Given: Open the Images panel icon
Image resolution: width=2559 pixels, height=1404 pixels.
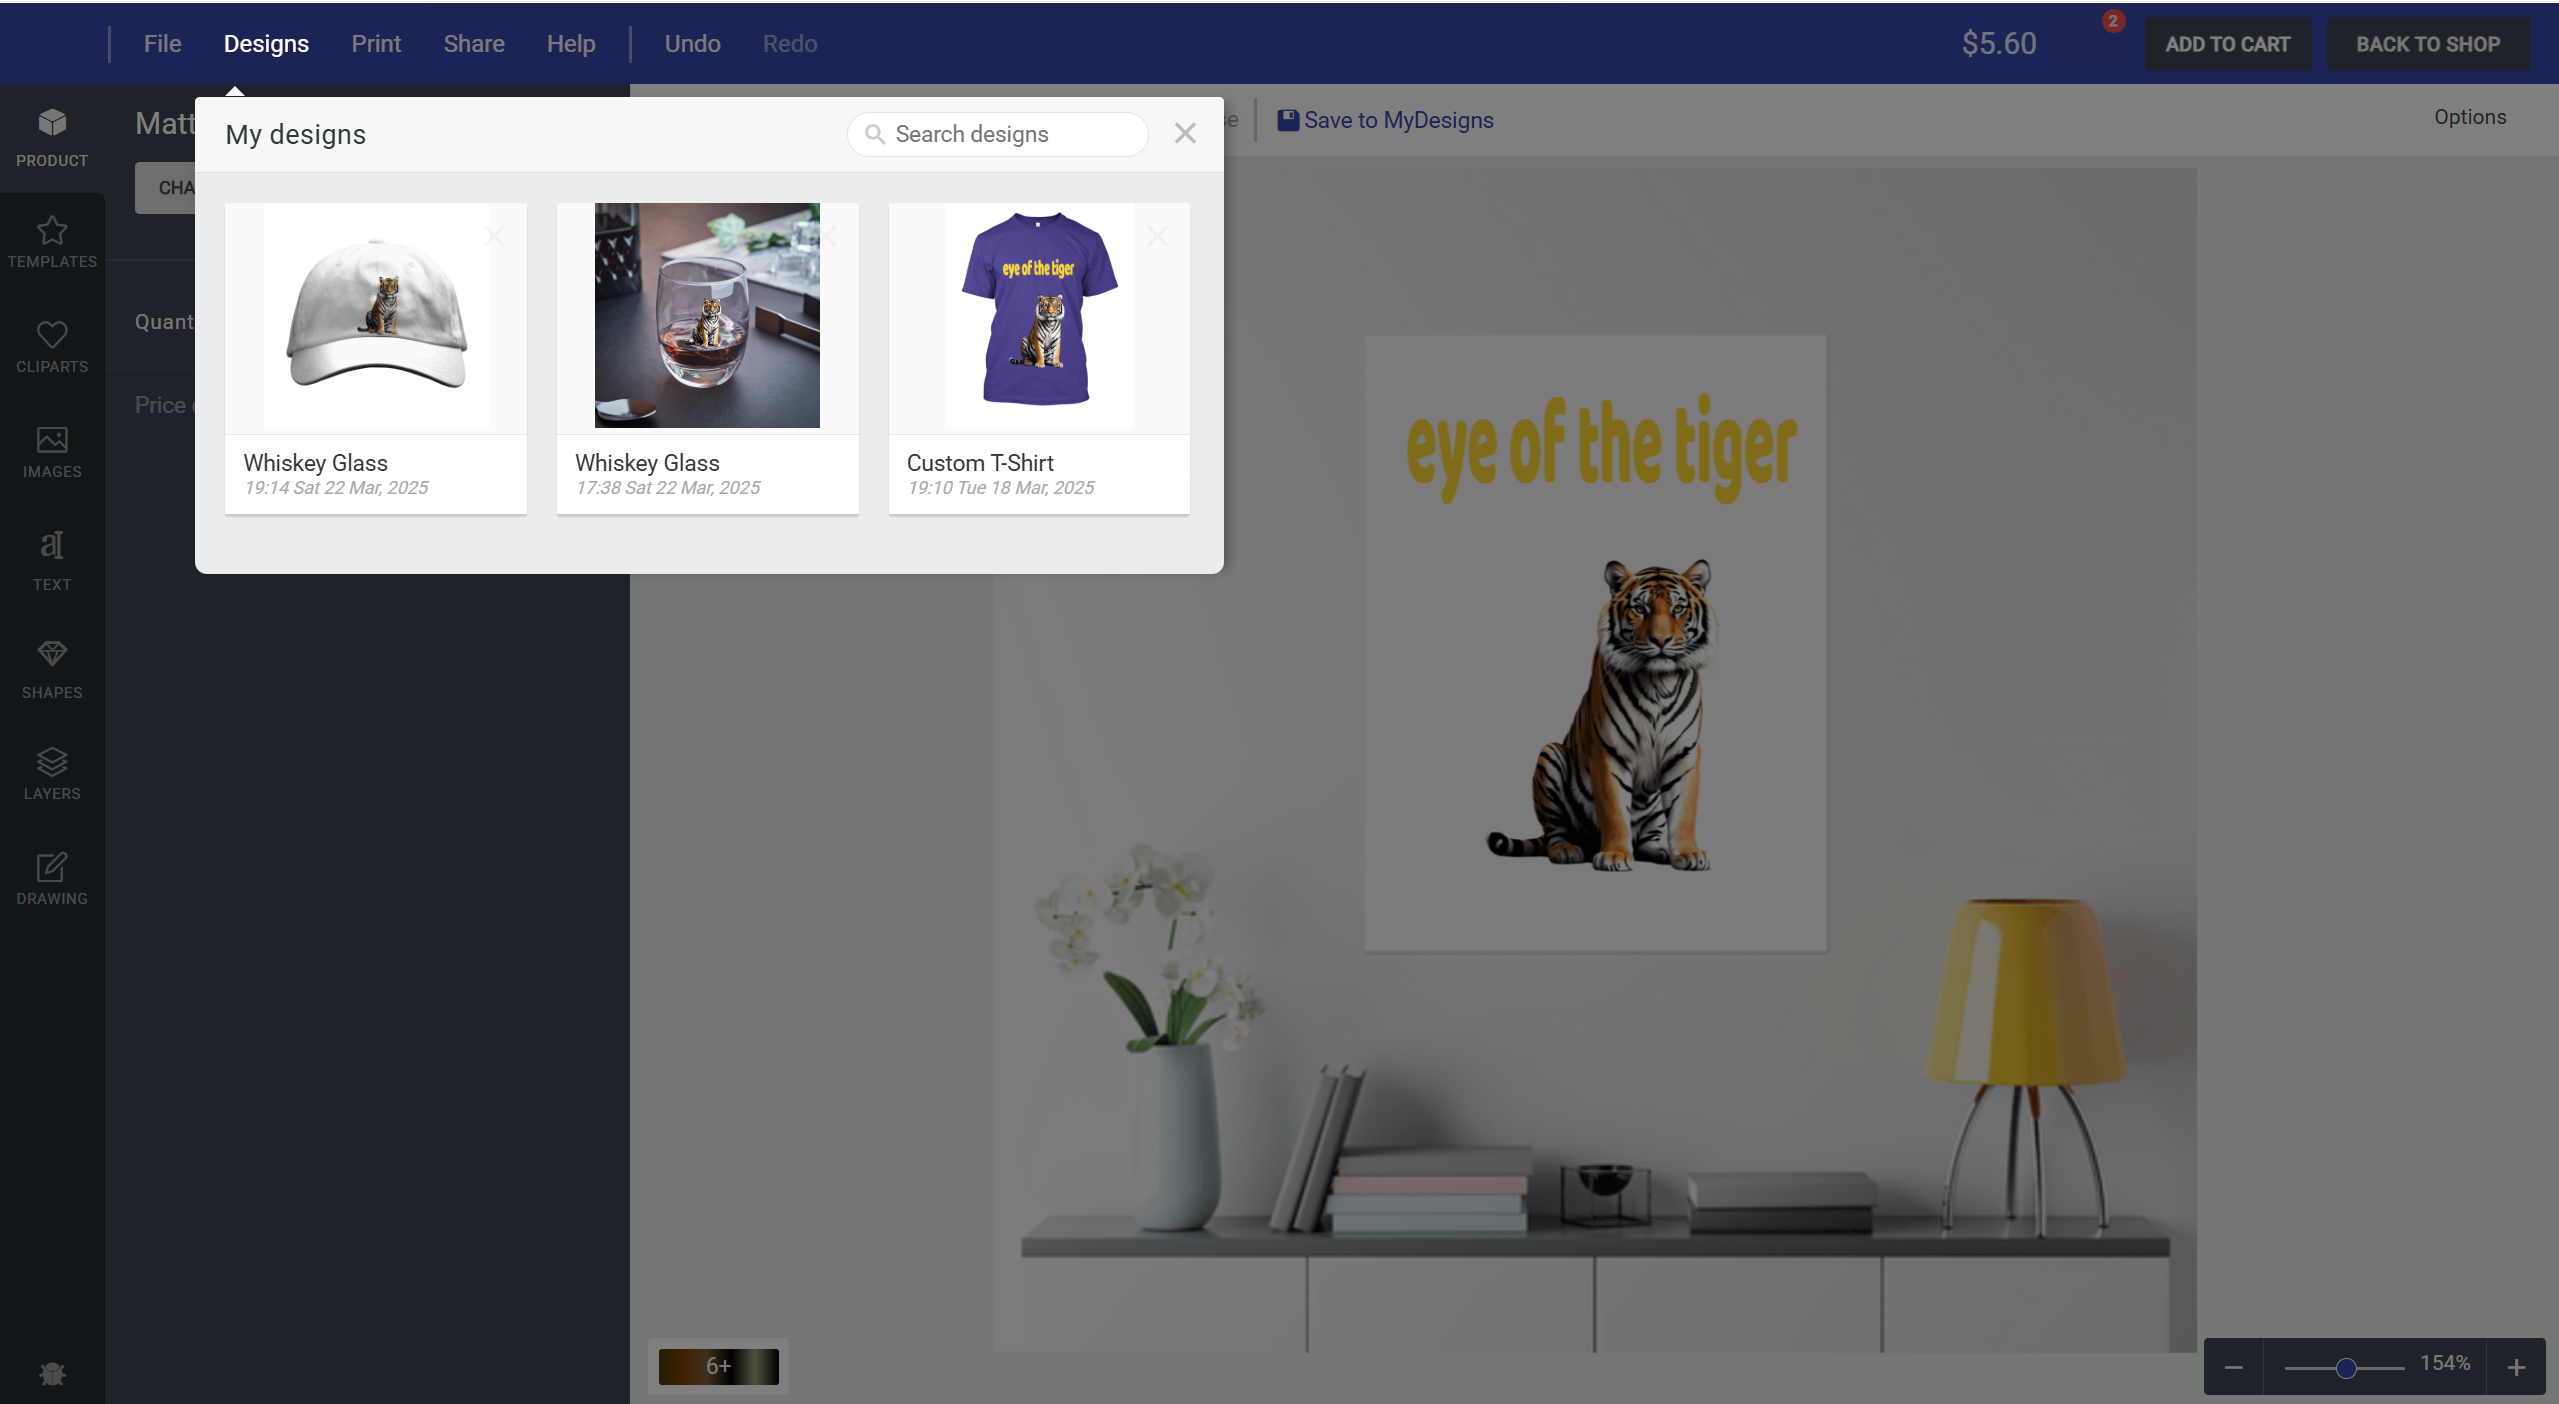Looking at the screenshot, I should click(x=52, y=440).
